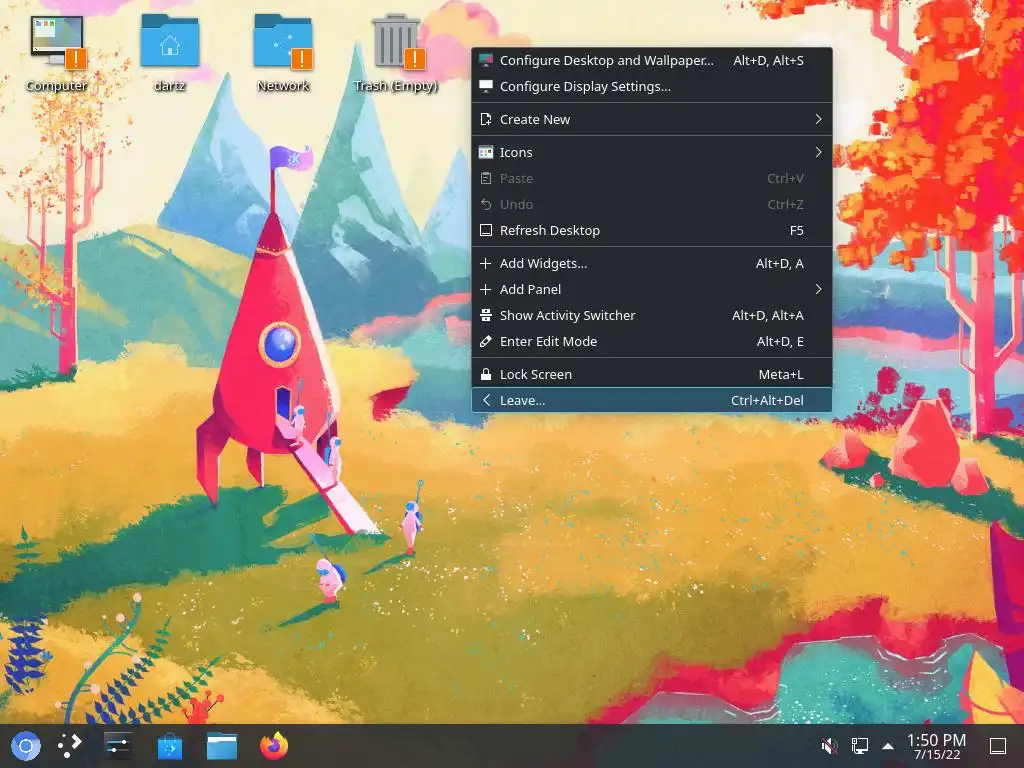
Task: Launch System Settings from the taskbar
Action: click(118, 746)
